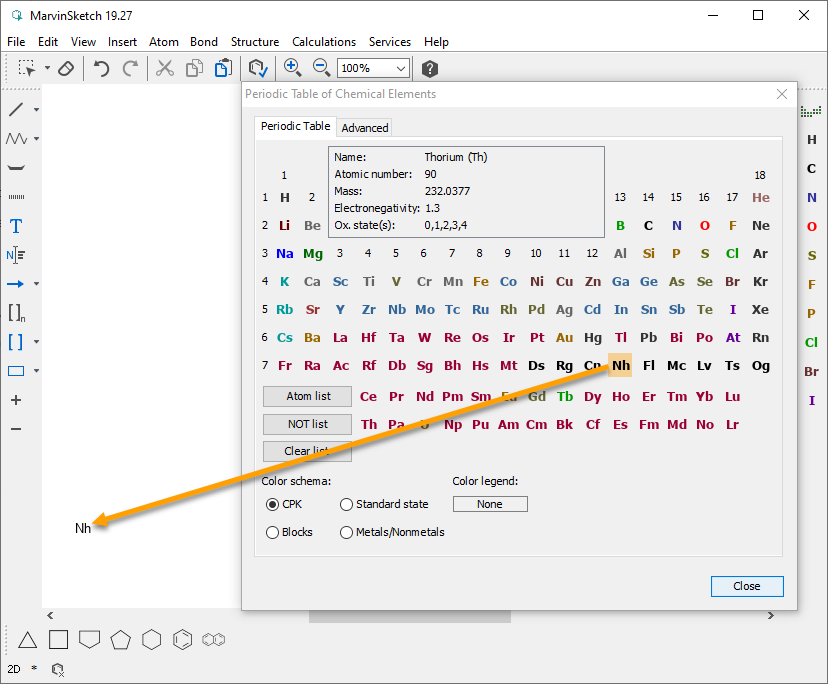The image size is (828, 684).
Task: Toggle the 2D cleaning mode indicator
Action: tap(14, 669)
